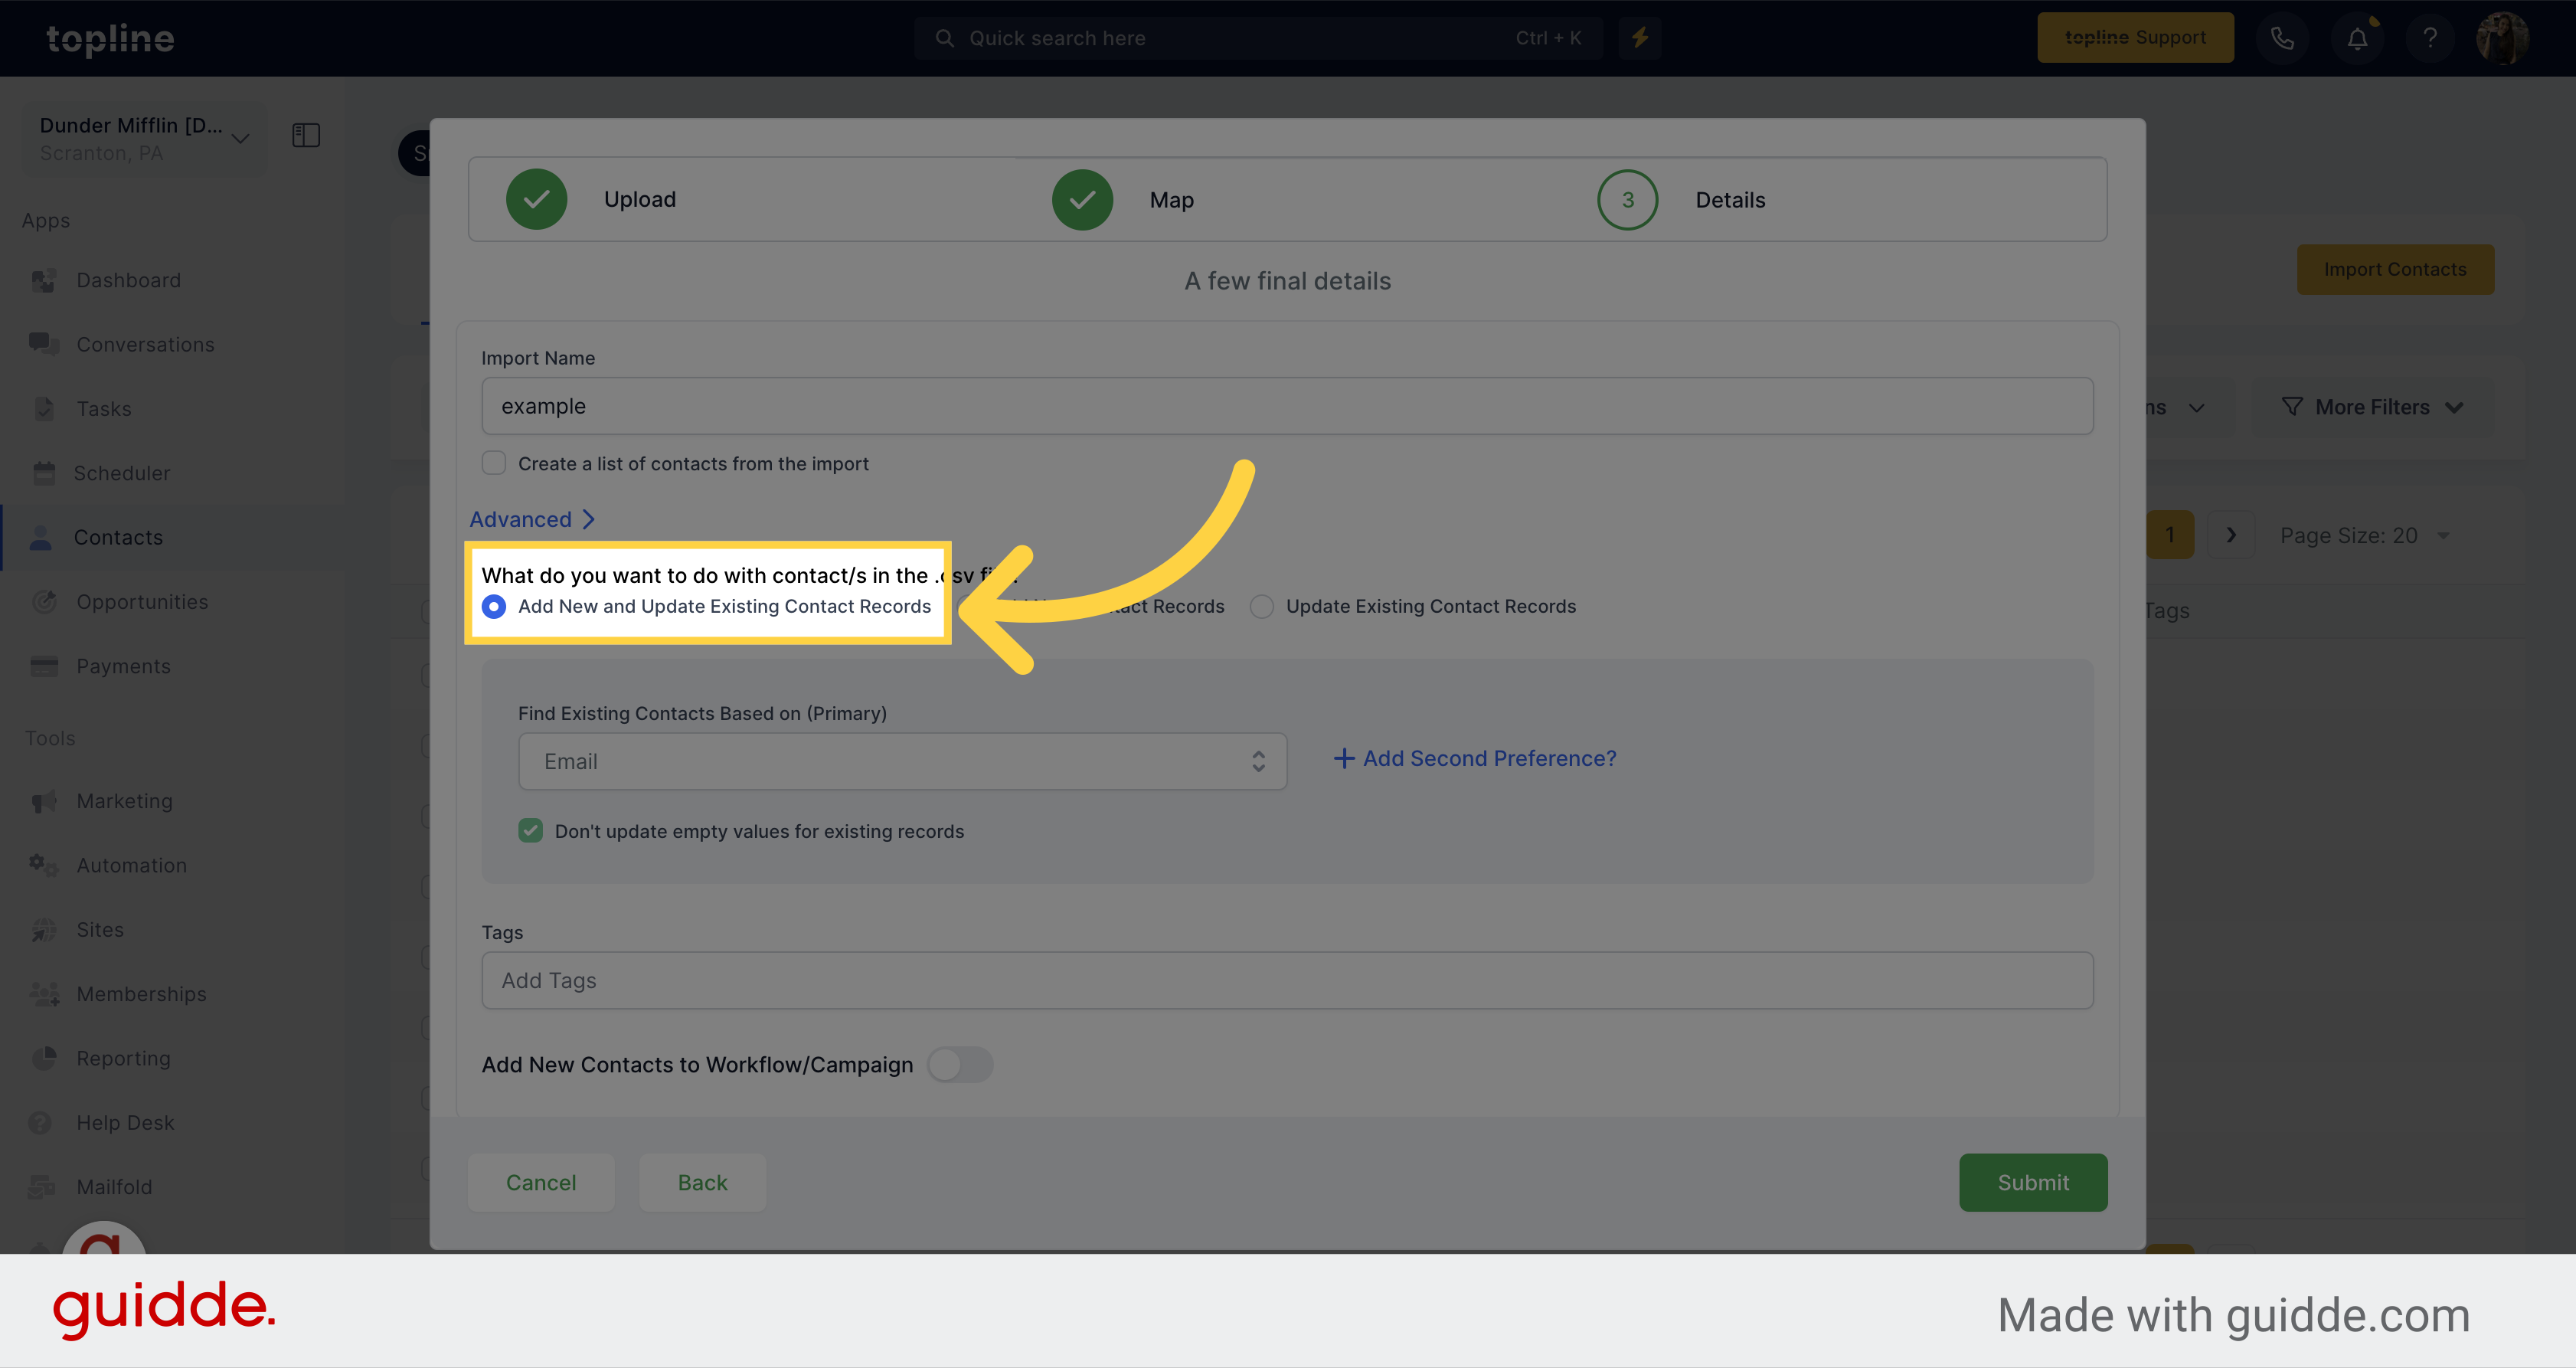
Task: Select the Map completed step tab
Action: tap(1124, 199)
